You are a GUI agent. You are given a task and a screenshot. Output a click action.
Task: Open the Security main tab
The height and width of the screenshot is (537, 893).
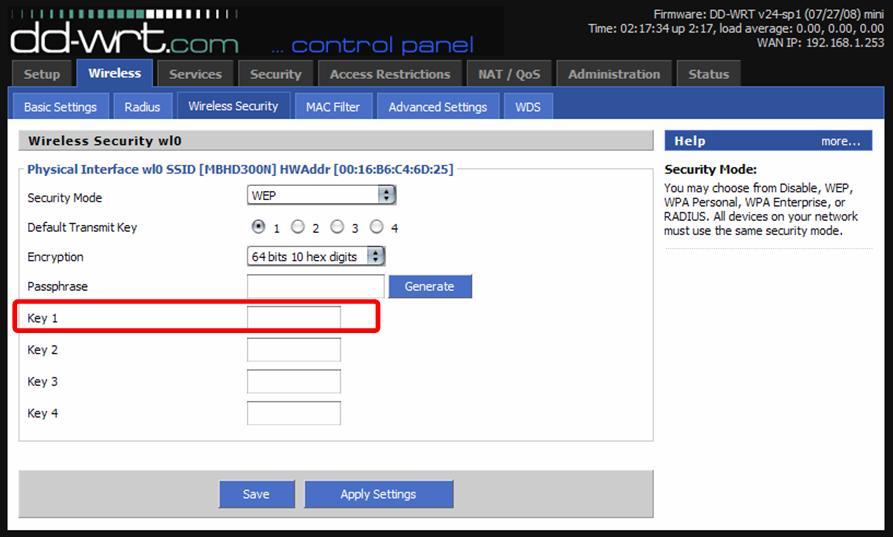pyautogui.click(x=276, y=74)
